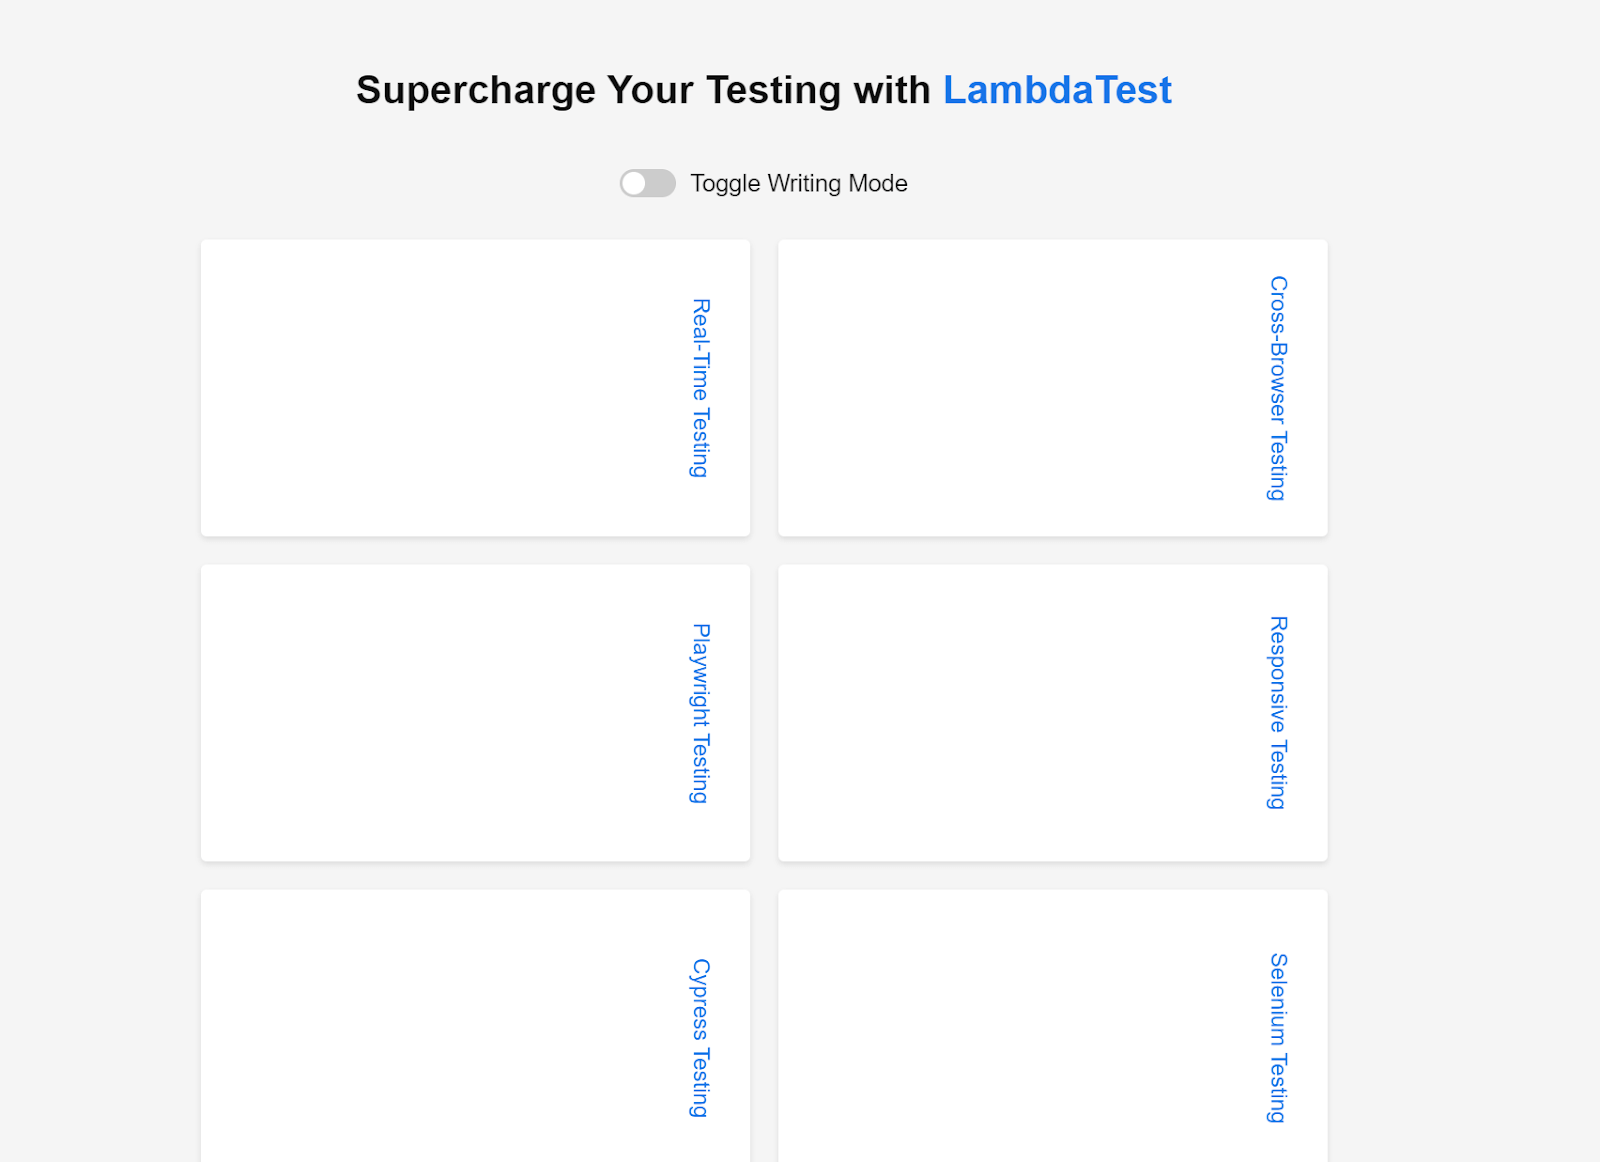Open the Playwright Testing link
Viewport: 1600px width, 1162px height.
point(701,713)
